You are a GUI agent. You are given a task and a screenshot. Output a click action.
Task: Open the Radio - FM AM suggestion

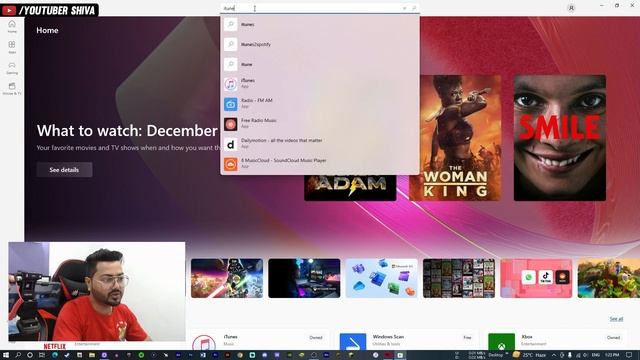pyautogui.click(x=320, y=104)
